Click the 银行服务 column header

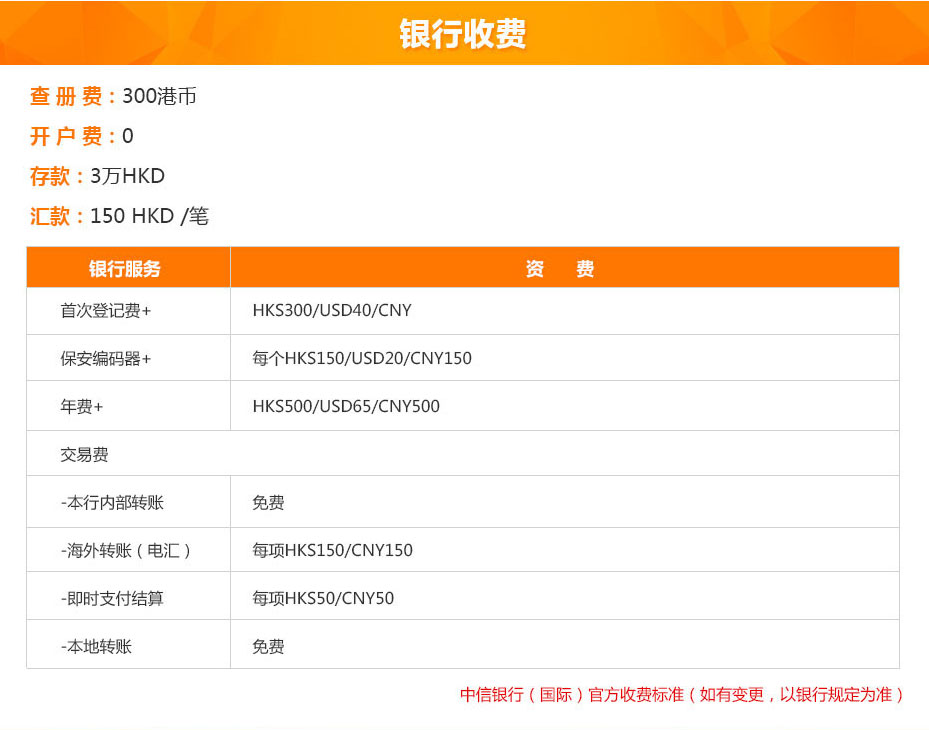[128, 267]
